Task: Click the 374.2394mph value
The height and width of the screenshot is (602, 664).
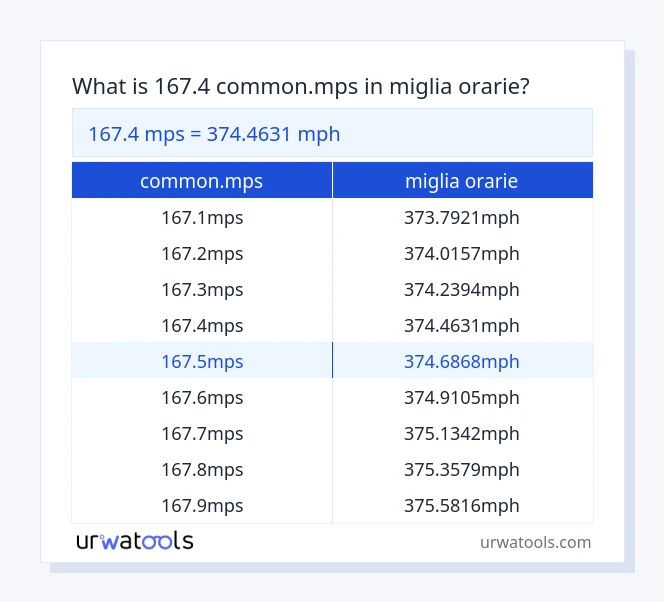Action: tap(462, 290)
